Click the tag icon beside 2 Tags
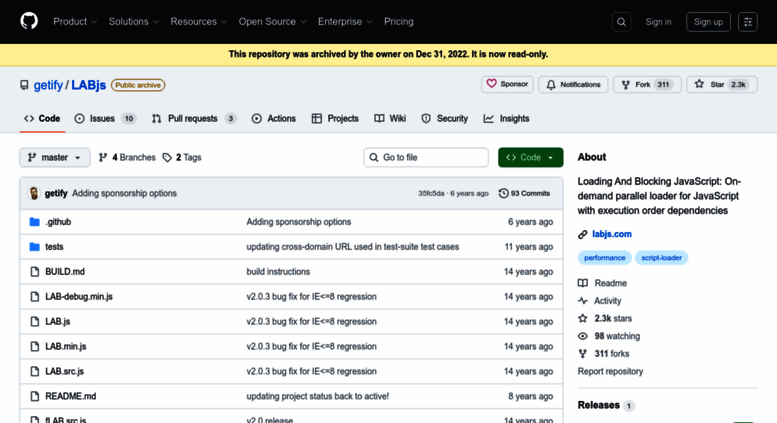The width and height of the screenshot is (777, 423). [x=167, y=158]
